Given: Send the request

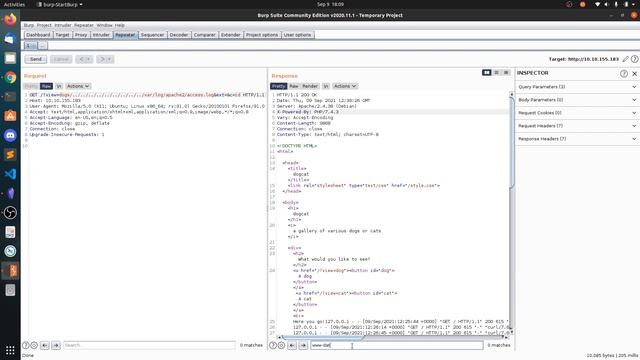Looking at the screenshot, I should pos(36,59).
